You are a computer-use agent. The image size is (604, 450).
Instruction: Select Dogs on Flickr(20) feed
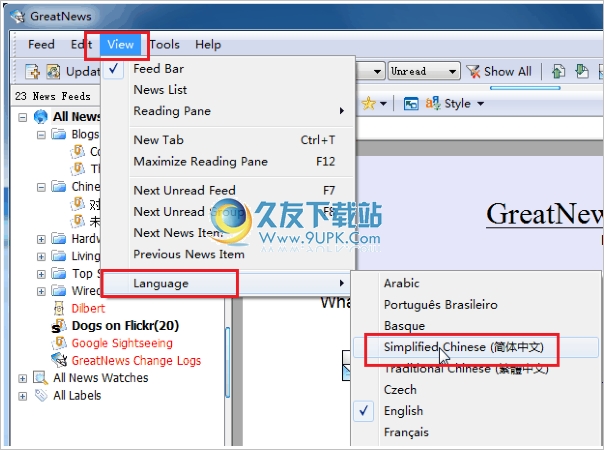pos(125,326)
